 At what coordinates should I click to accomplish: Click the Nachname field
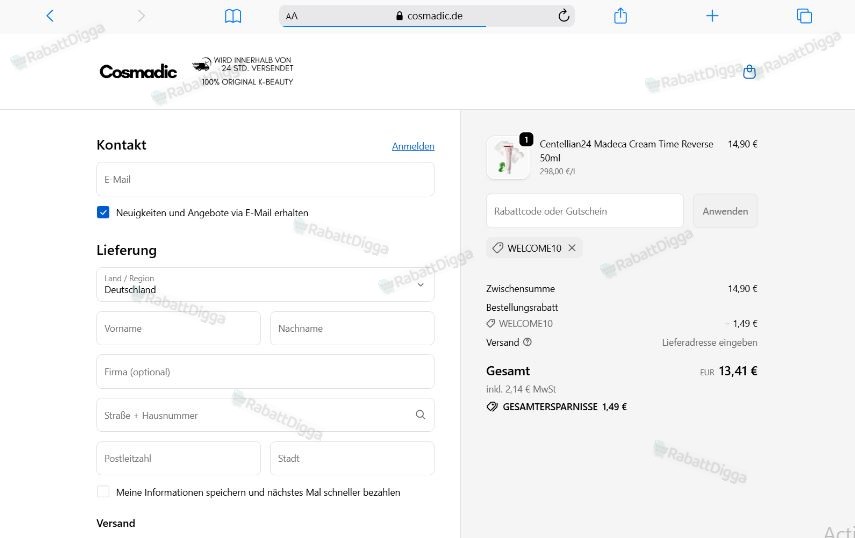(x=352, y=328)
